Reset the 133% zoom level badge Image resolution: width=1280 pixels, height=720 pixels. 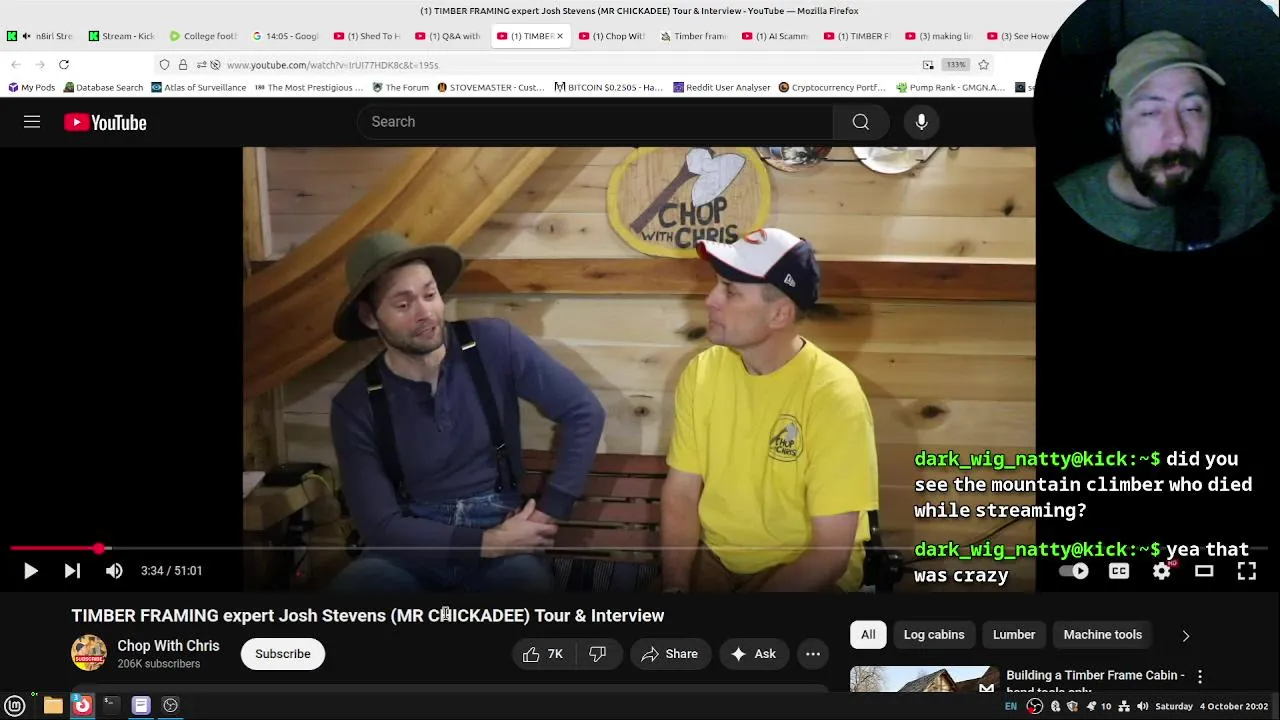point(956,65)
